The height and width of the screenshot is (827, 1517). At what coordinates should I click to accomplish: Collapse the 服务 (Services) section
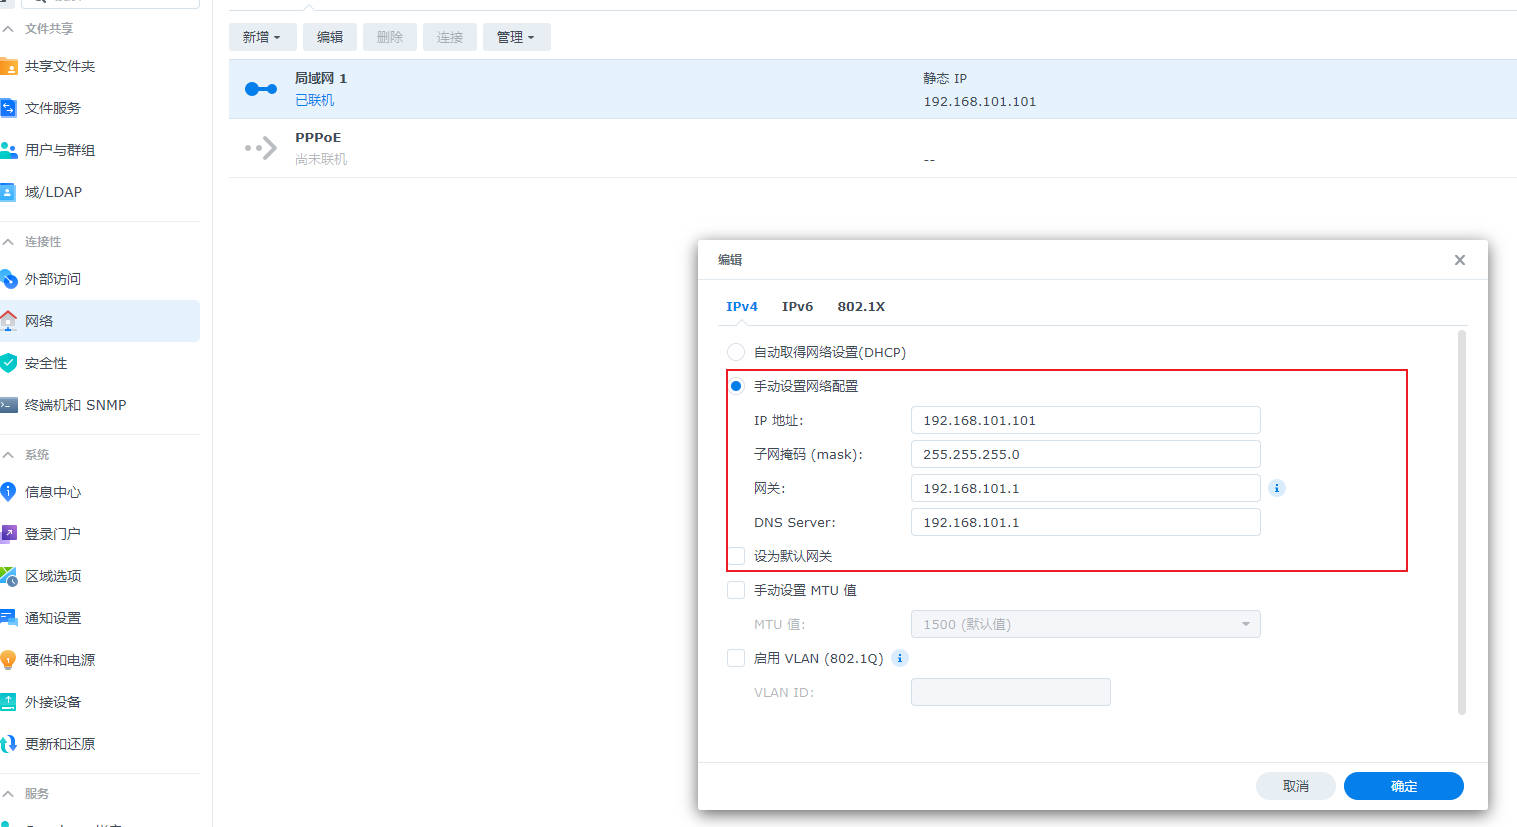coord(8,794)
